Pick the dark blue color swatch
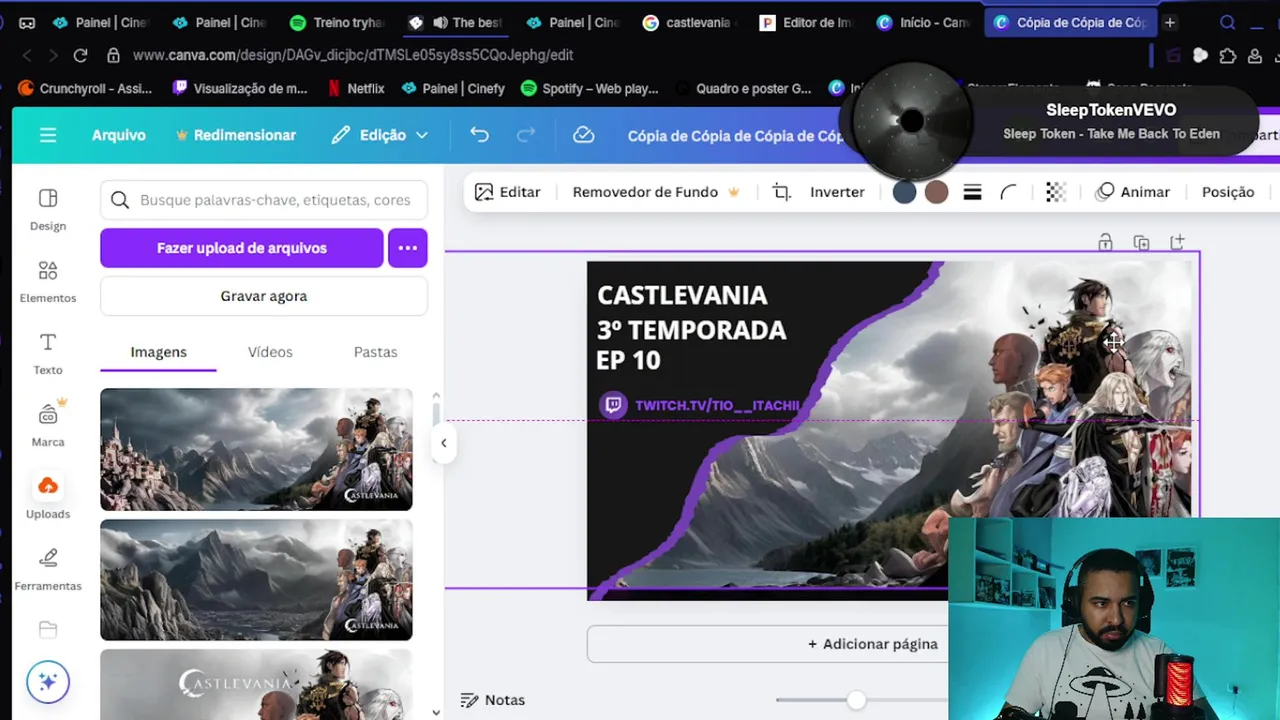 tap(904, 192)
